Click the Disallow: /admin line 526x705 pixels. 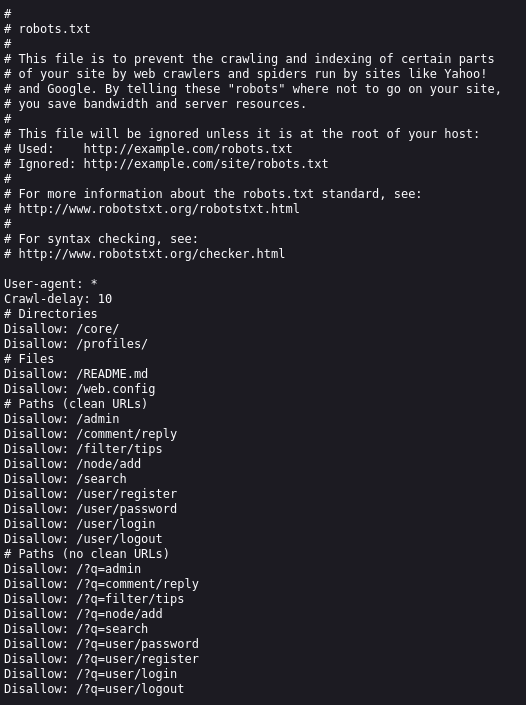(x=62, y=419)
